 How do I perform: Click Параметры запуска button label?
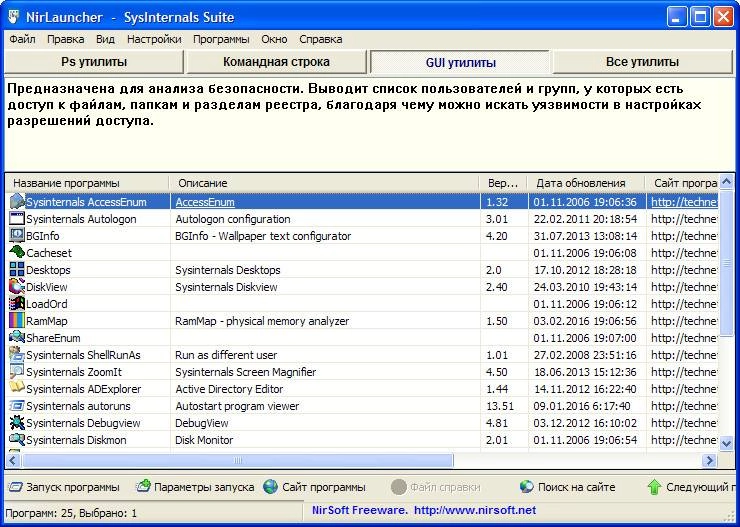click(x=204, y=487)
